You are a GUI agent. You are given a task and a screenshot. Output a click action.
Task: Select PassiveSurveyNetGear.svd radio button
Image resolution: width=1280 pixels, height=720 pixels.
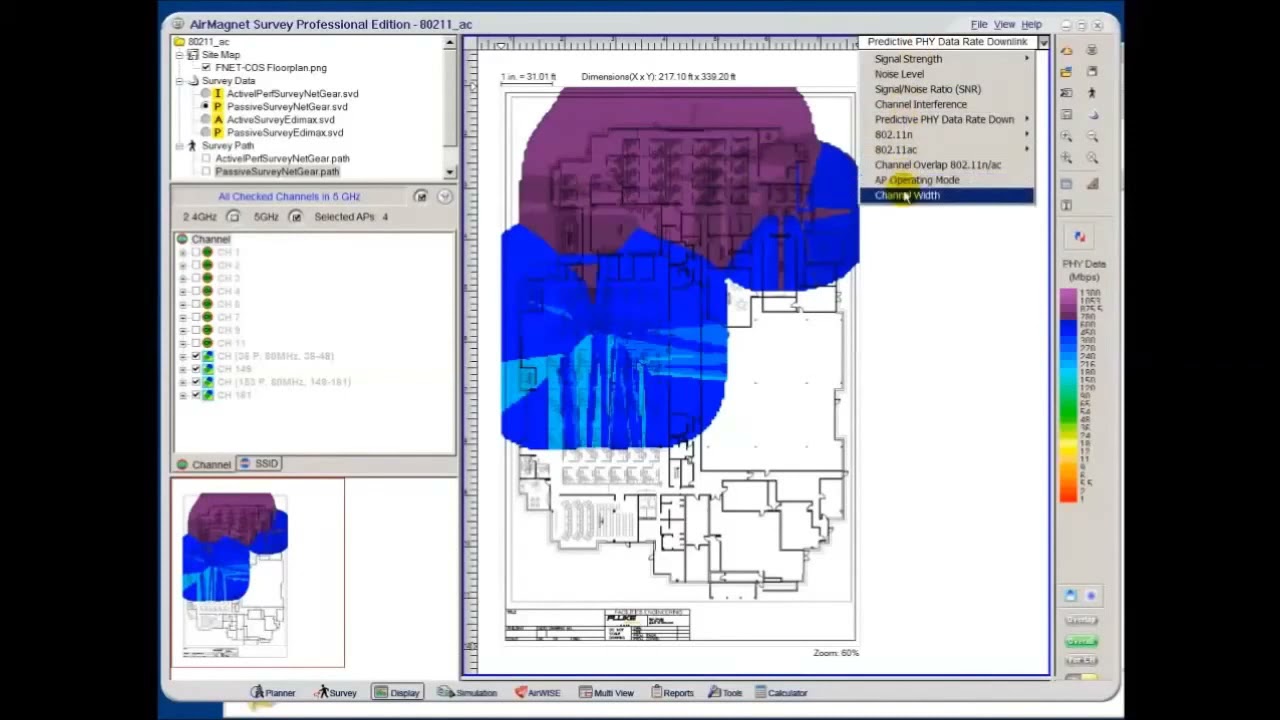[205, 107]
